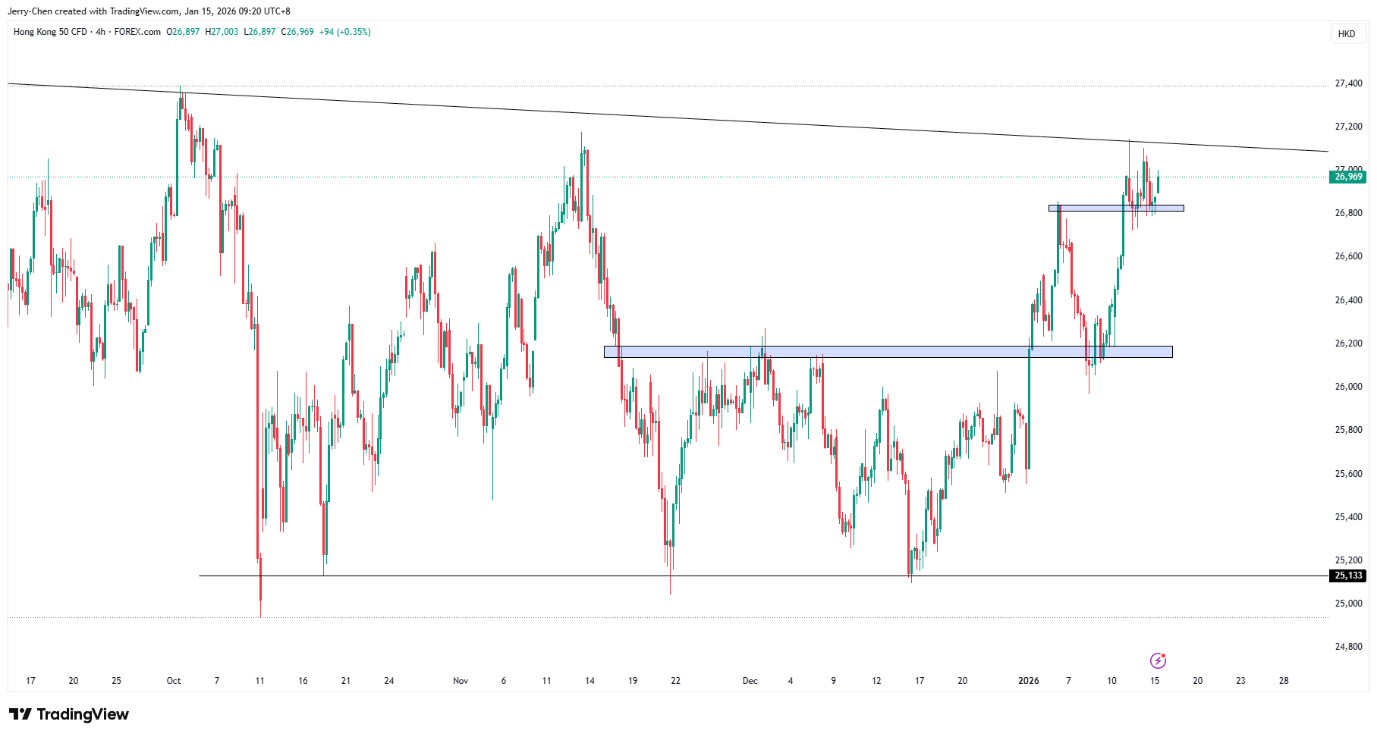Click the pink lightning event marker icon
Screen dimensions: 1377x737
1158,660
